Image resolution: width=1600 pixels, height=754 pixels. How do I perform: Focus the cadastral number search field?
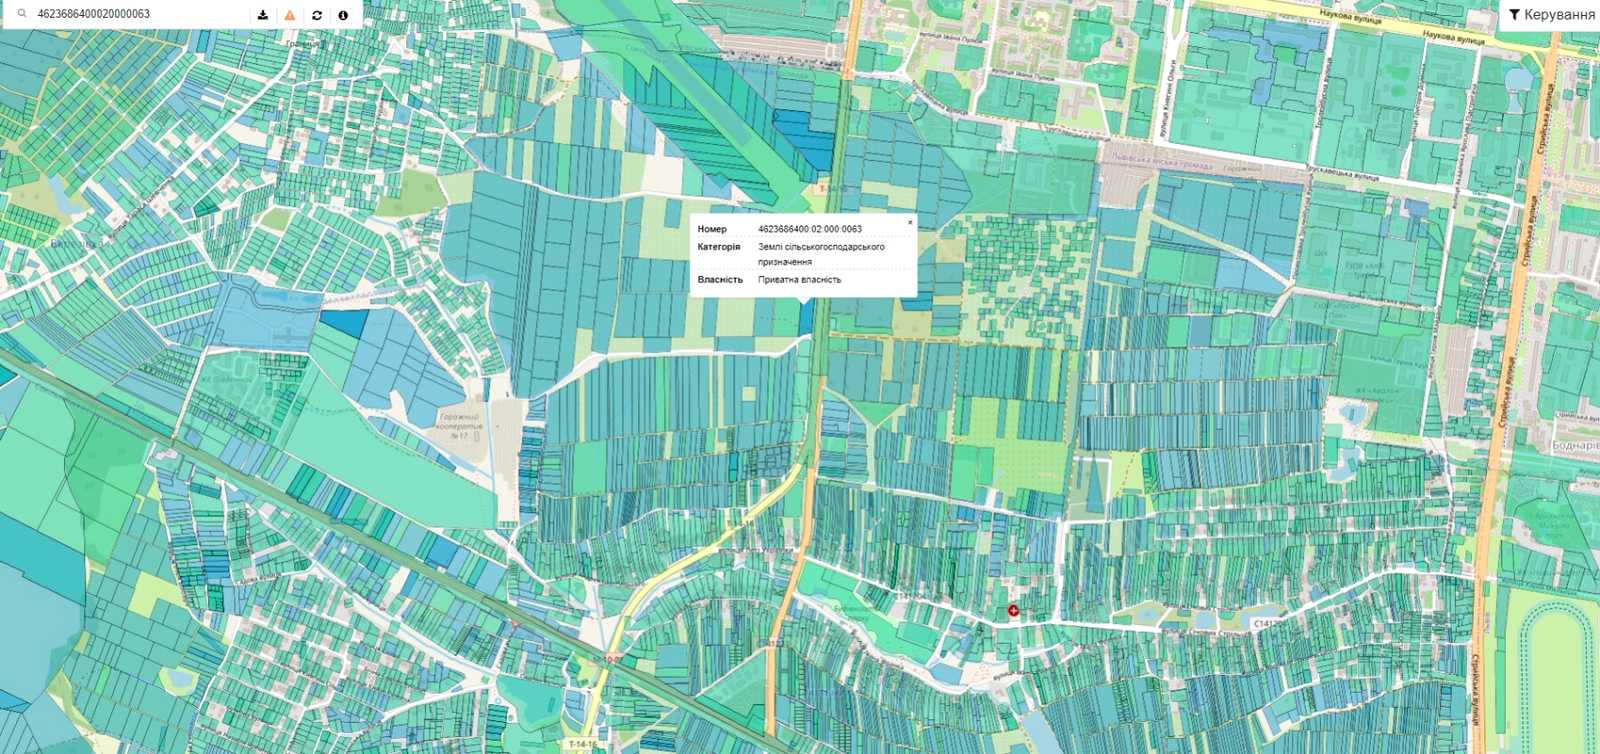coord(140,14)
